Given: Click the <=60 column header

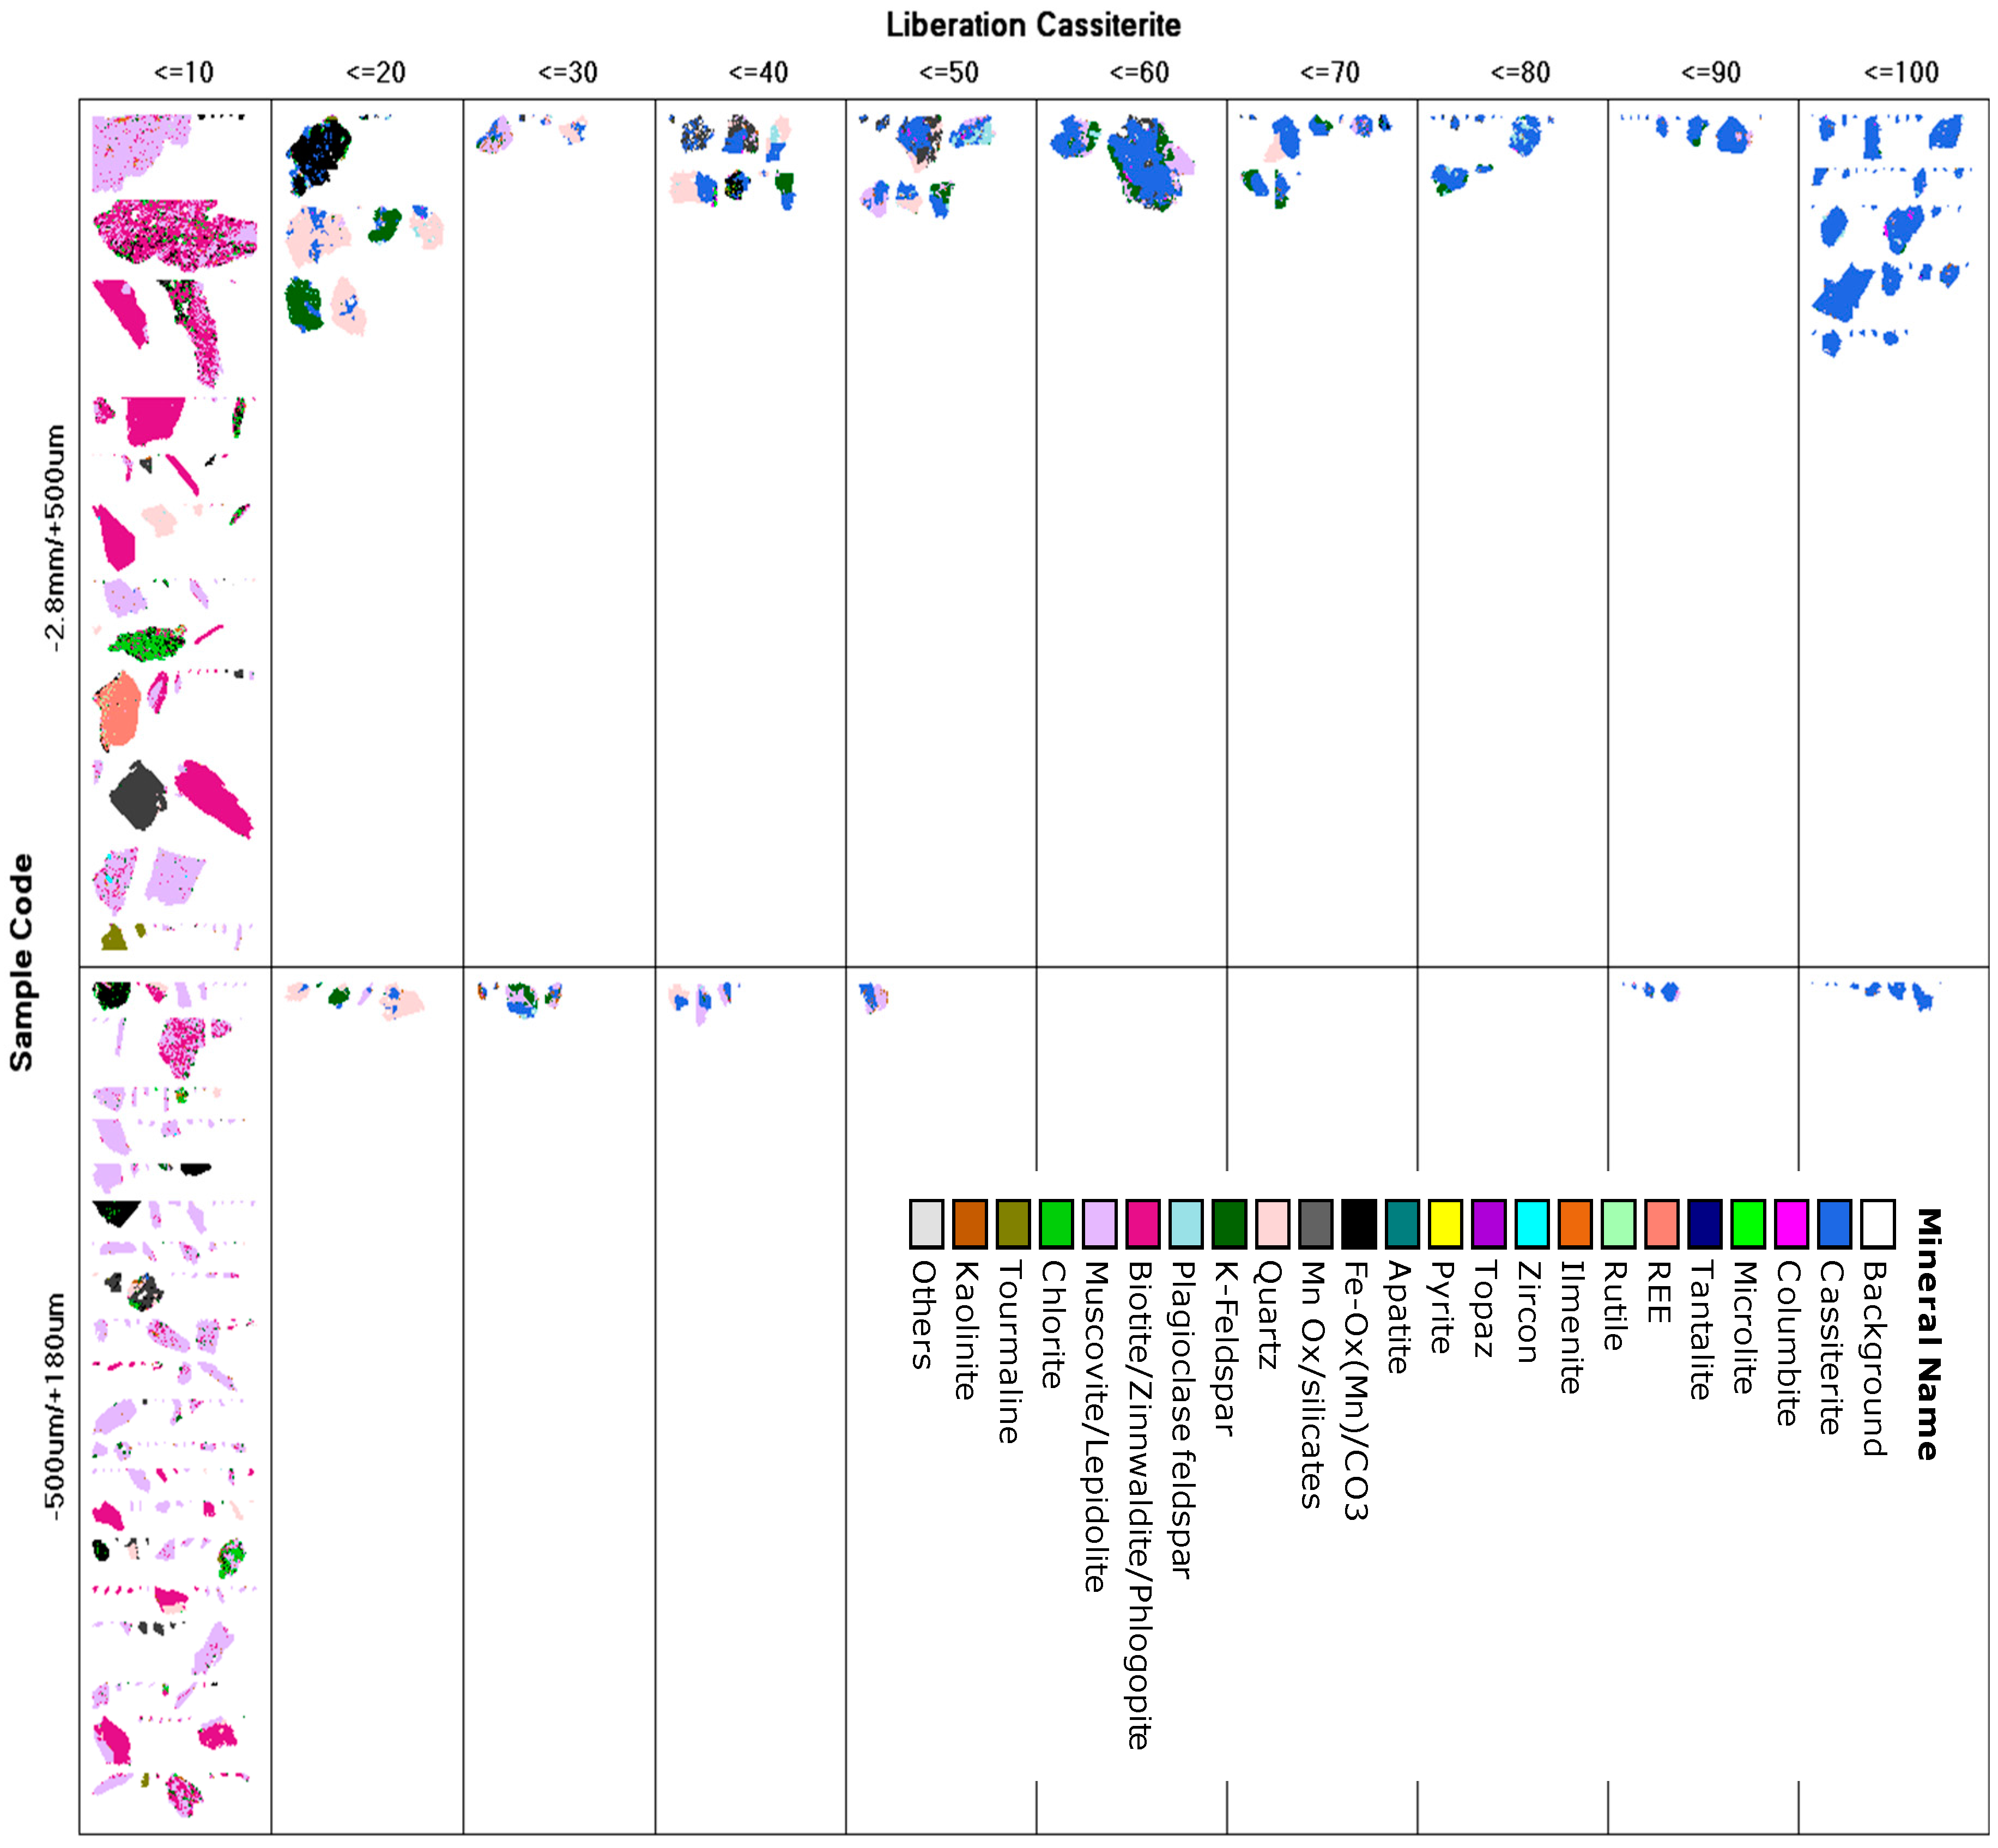Looking at the screenshot, I should 1139,73.
